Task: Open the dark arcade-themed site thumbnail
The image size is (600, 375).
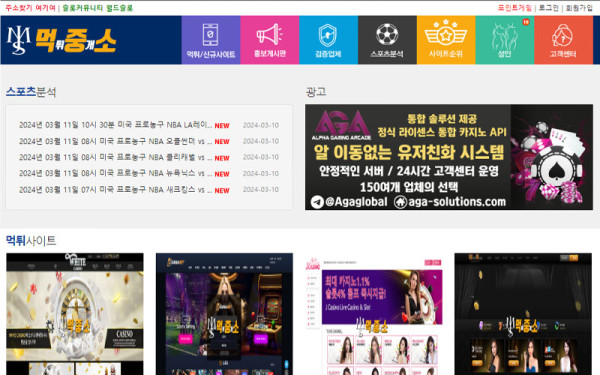Action: pos(225,314)
